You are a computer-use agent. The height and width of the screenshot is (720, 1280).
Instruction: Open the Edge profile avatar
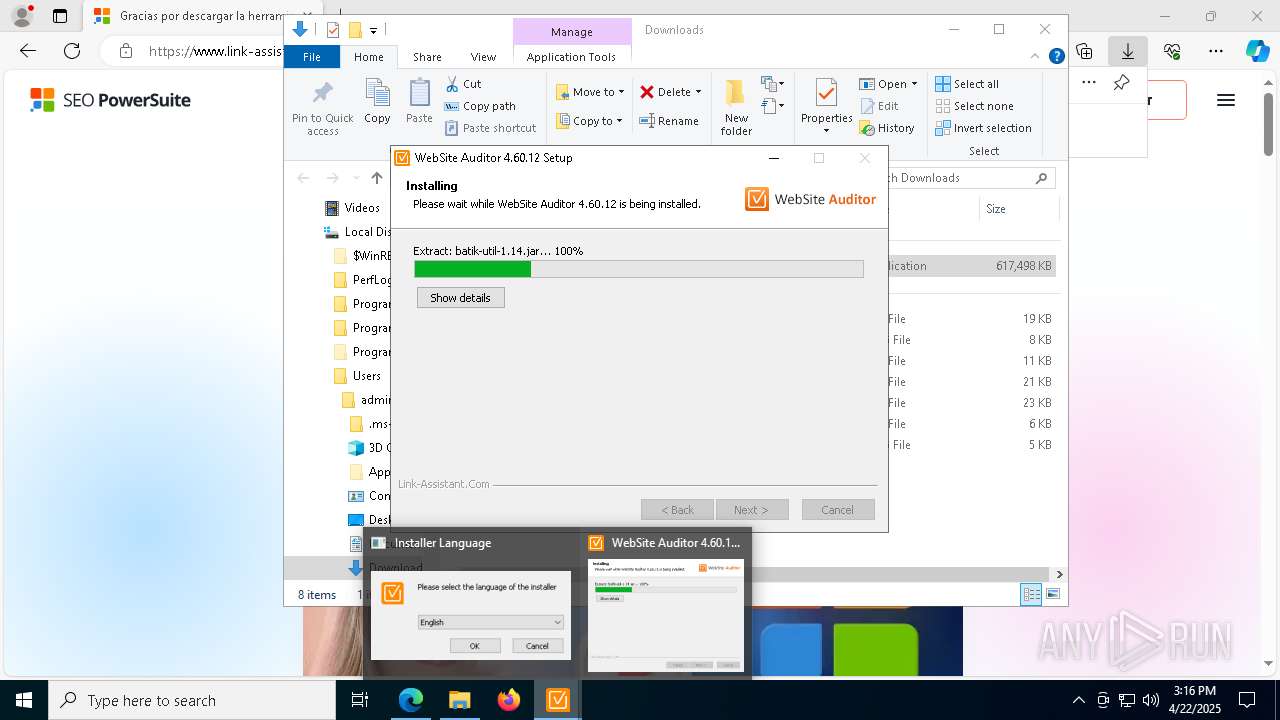point(21,16)
